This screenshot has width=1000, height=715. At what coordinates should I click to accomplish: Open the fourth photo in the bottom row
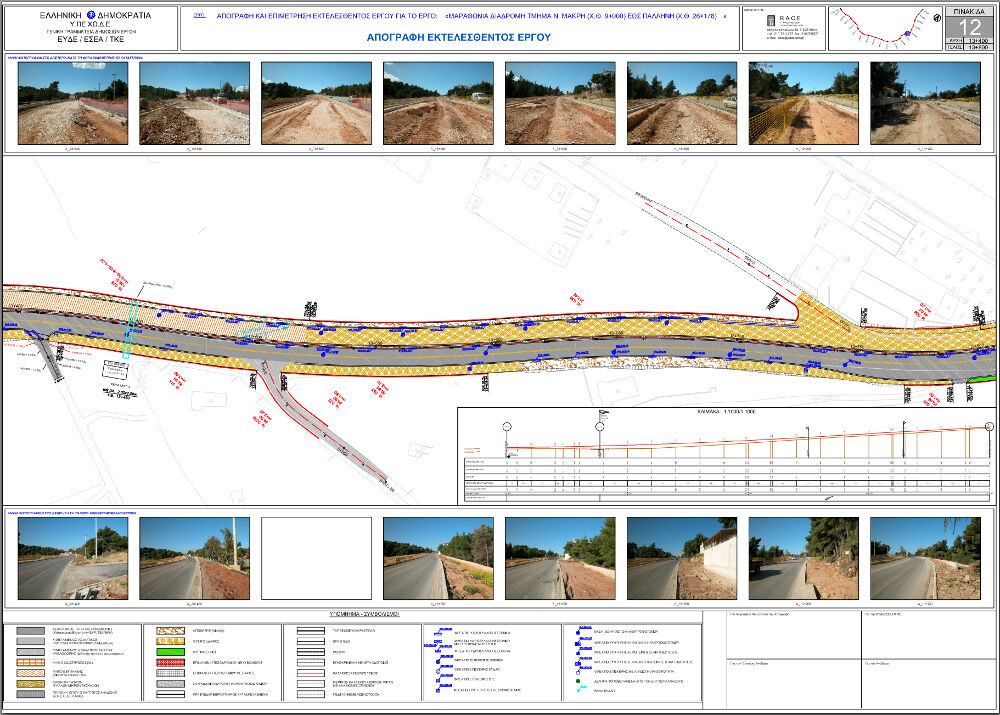coord(438,558)
